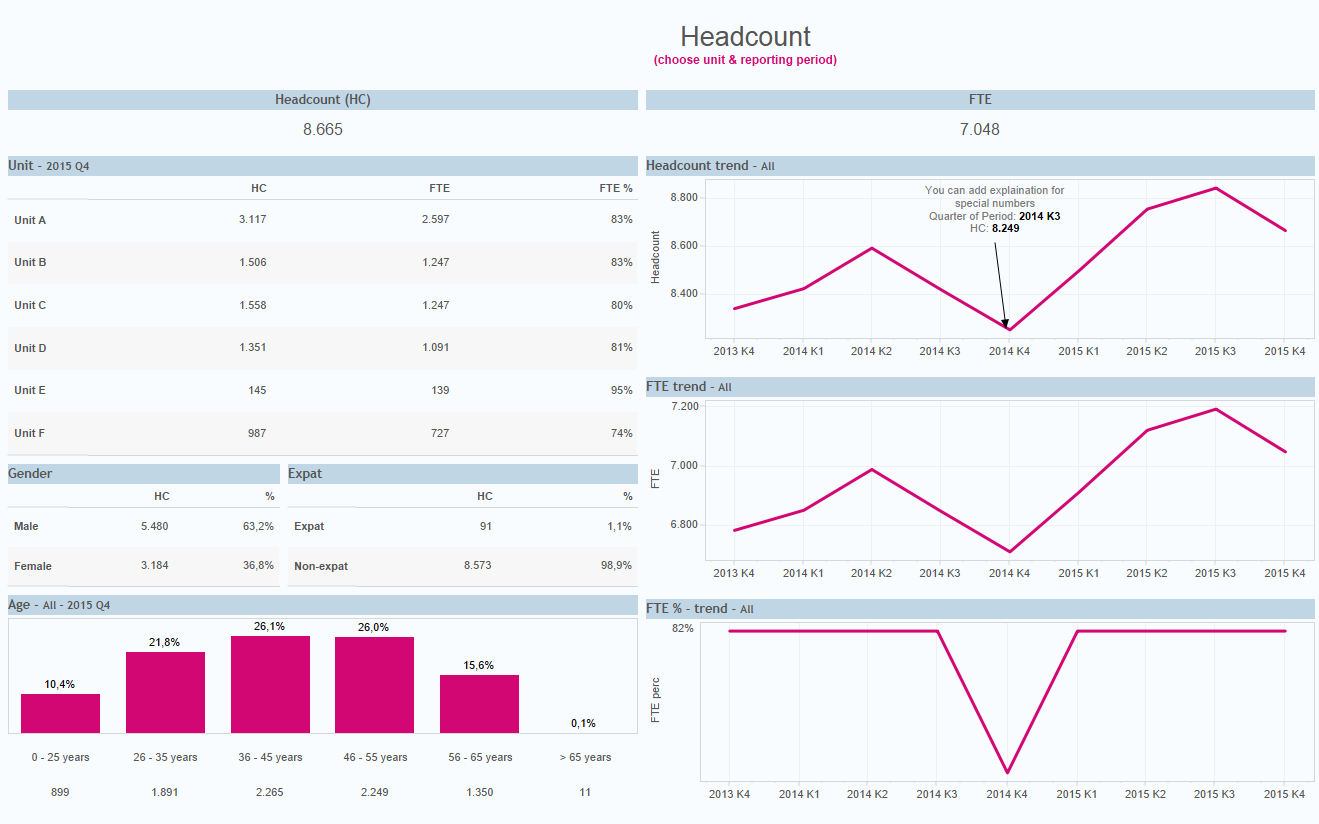
Task: Click the 2015 K3 peak on Headcount trend
Action: coord(1215,188)
